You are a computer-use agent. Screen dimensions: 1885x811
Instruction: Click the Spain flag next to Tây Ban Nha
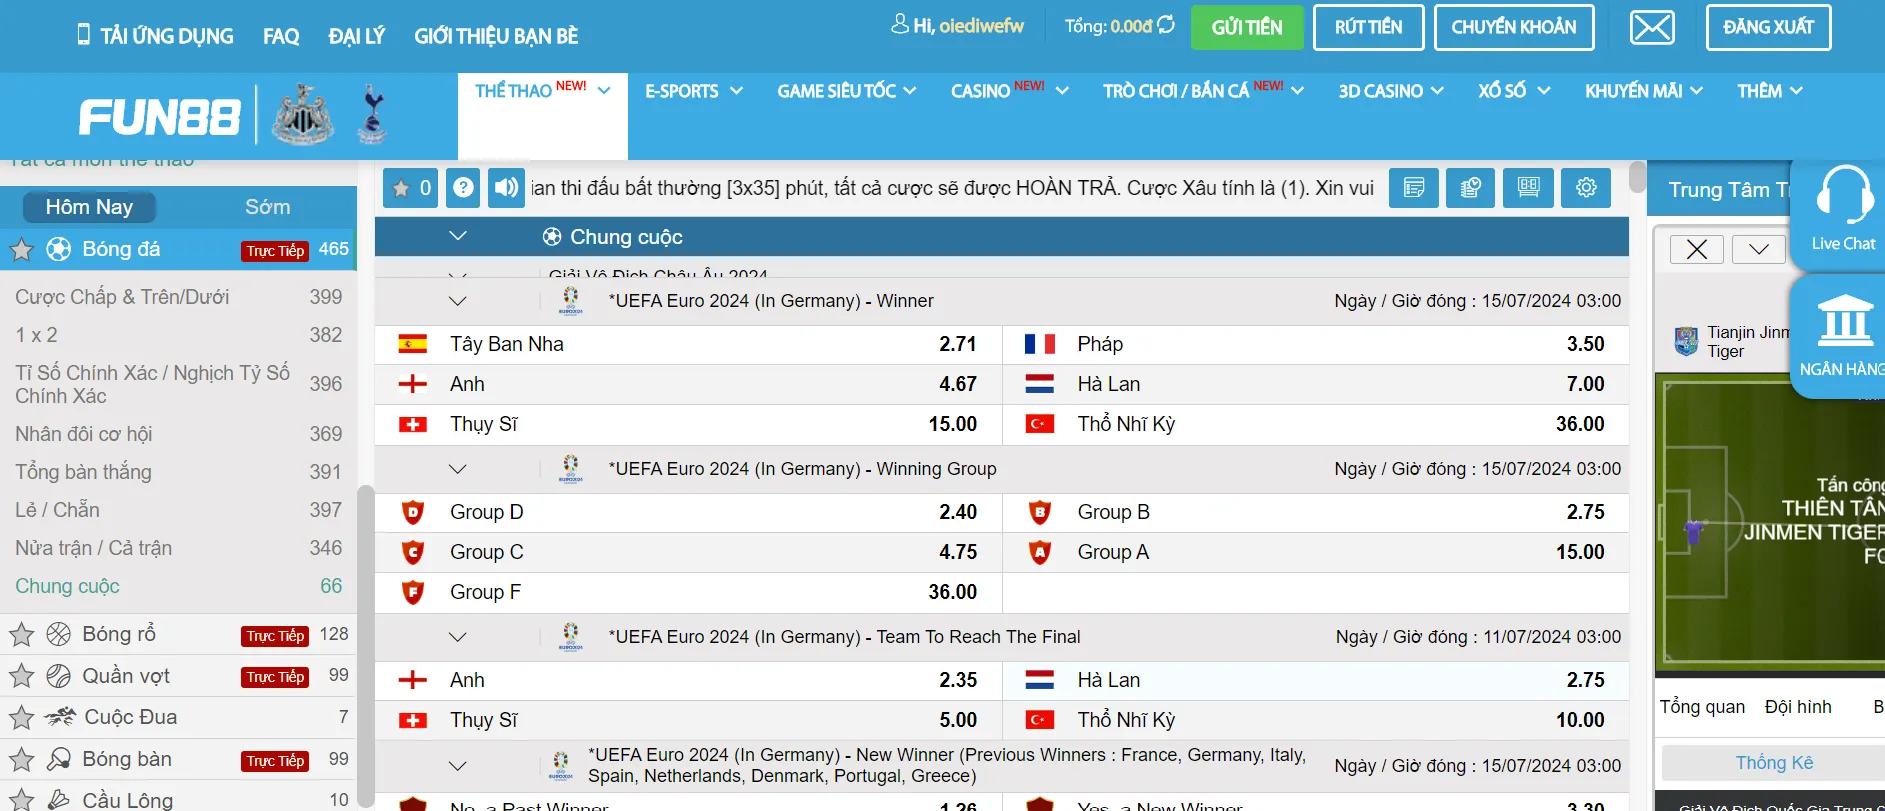[x=412, y=345]
